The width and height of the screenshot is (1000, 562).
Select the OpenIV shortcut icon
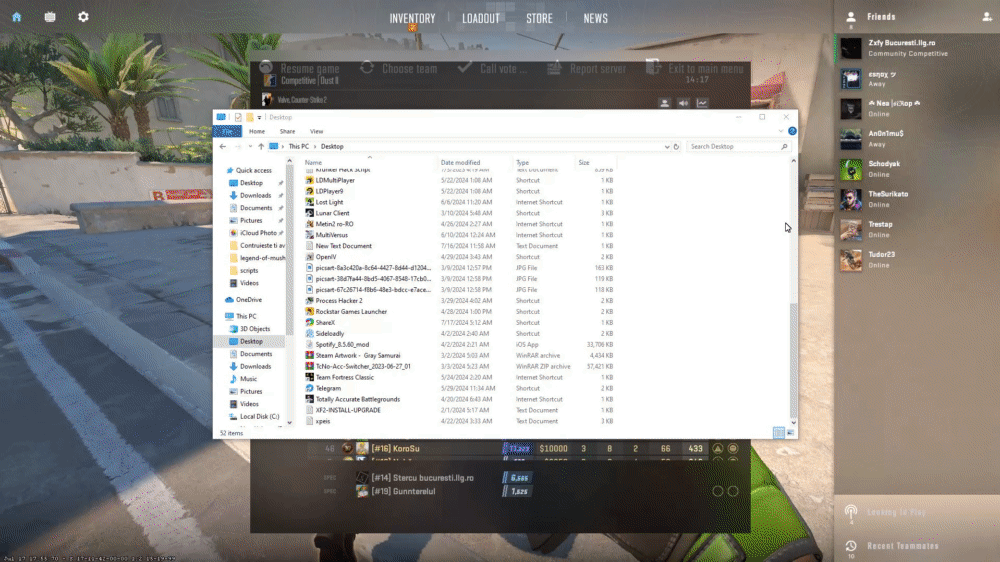[309, 257]
